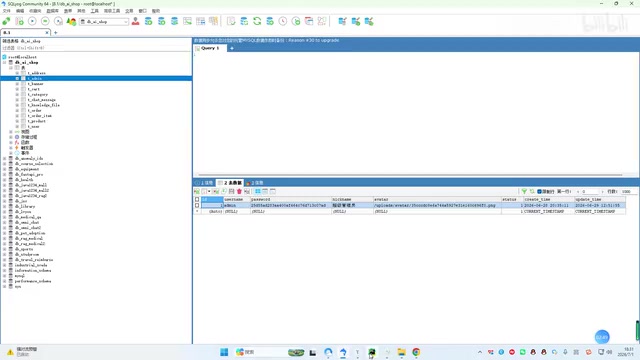This screenshot has width=640, height=360.
Task: Click the upgrade notice banner text
Action: 267,40
